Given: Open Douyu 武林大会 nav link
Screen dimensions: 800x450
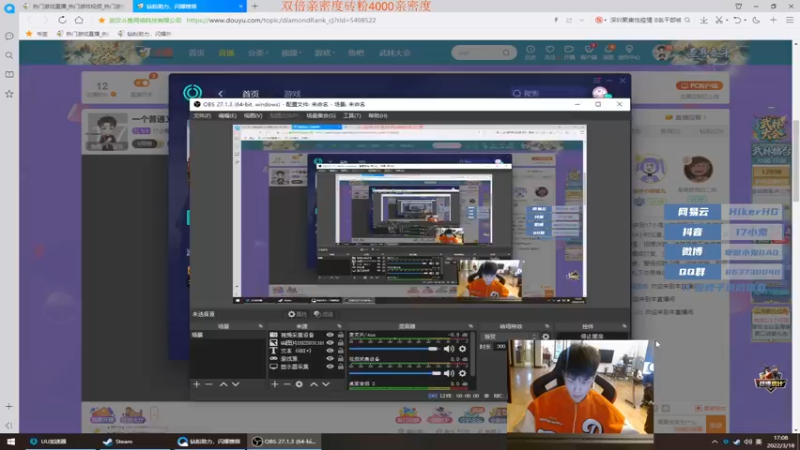Looking at the screenshot, I should [x=394, y=53].
